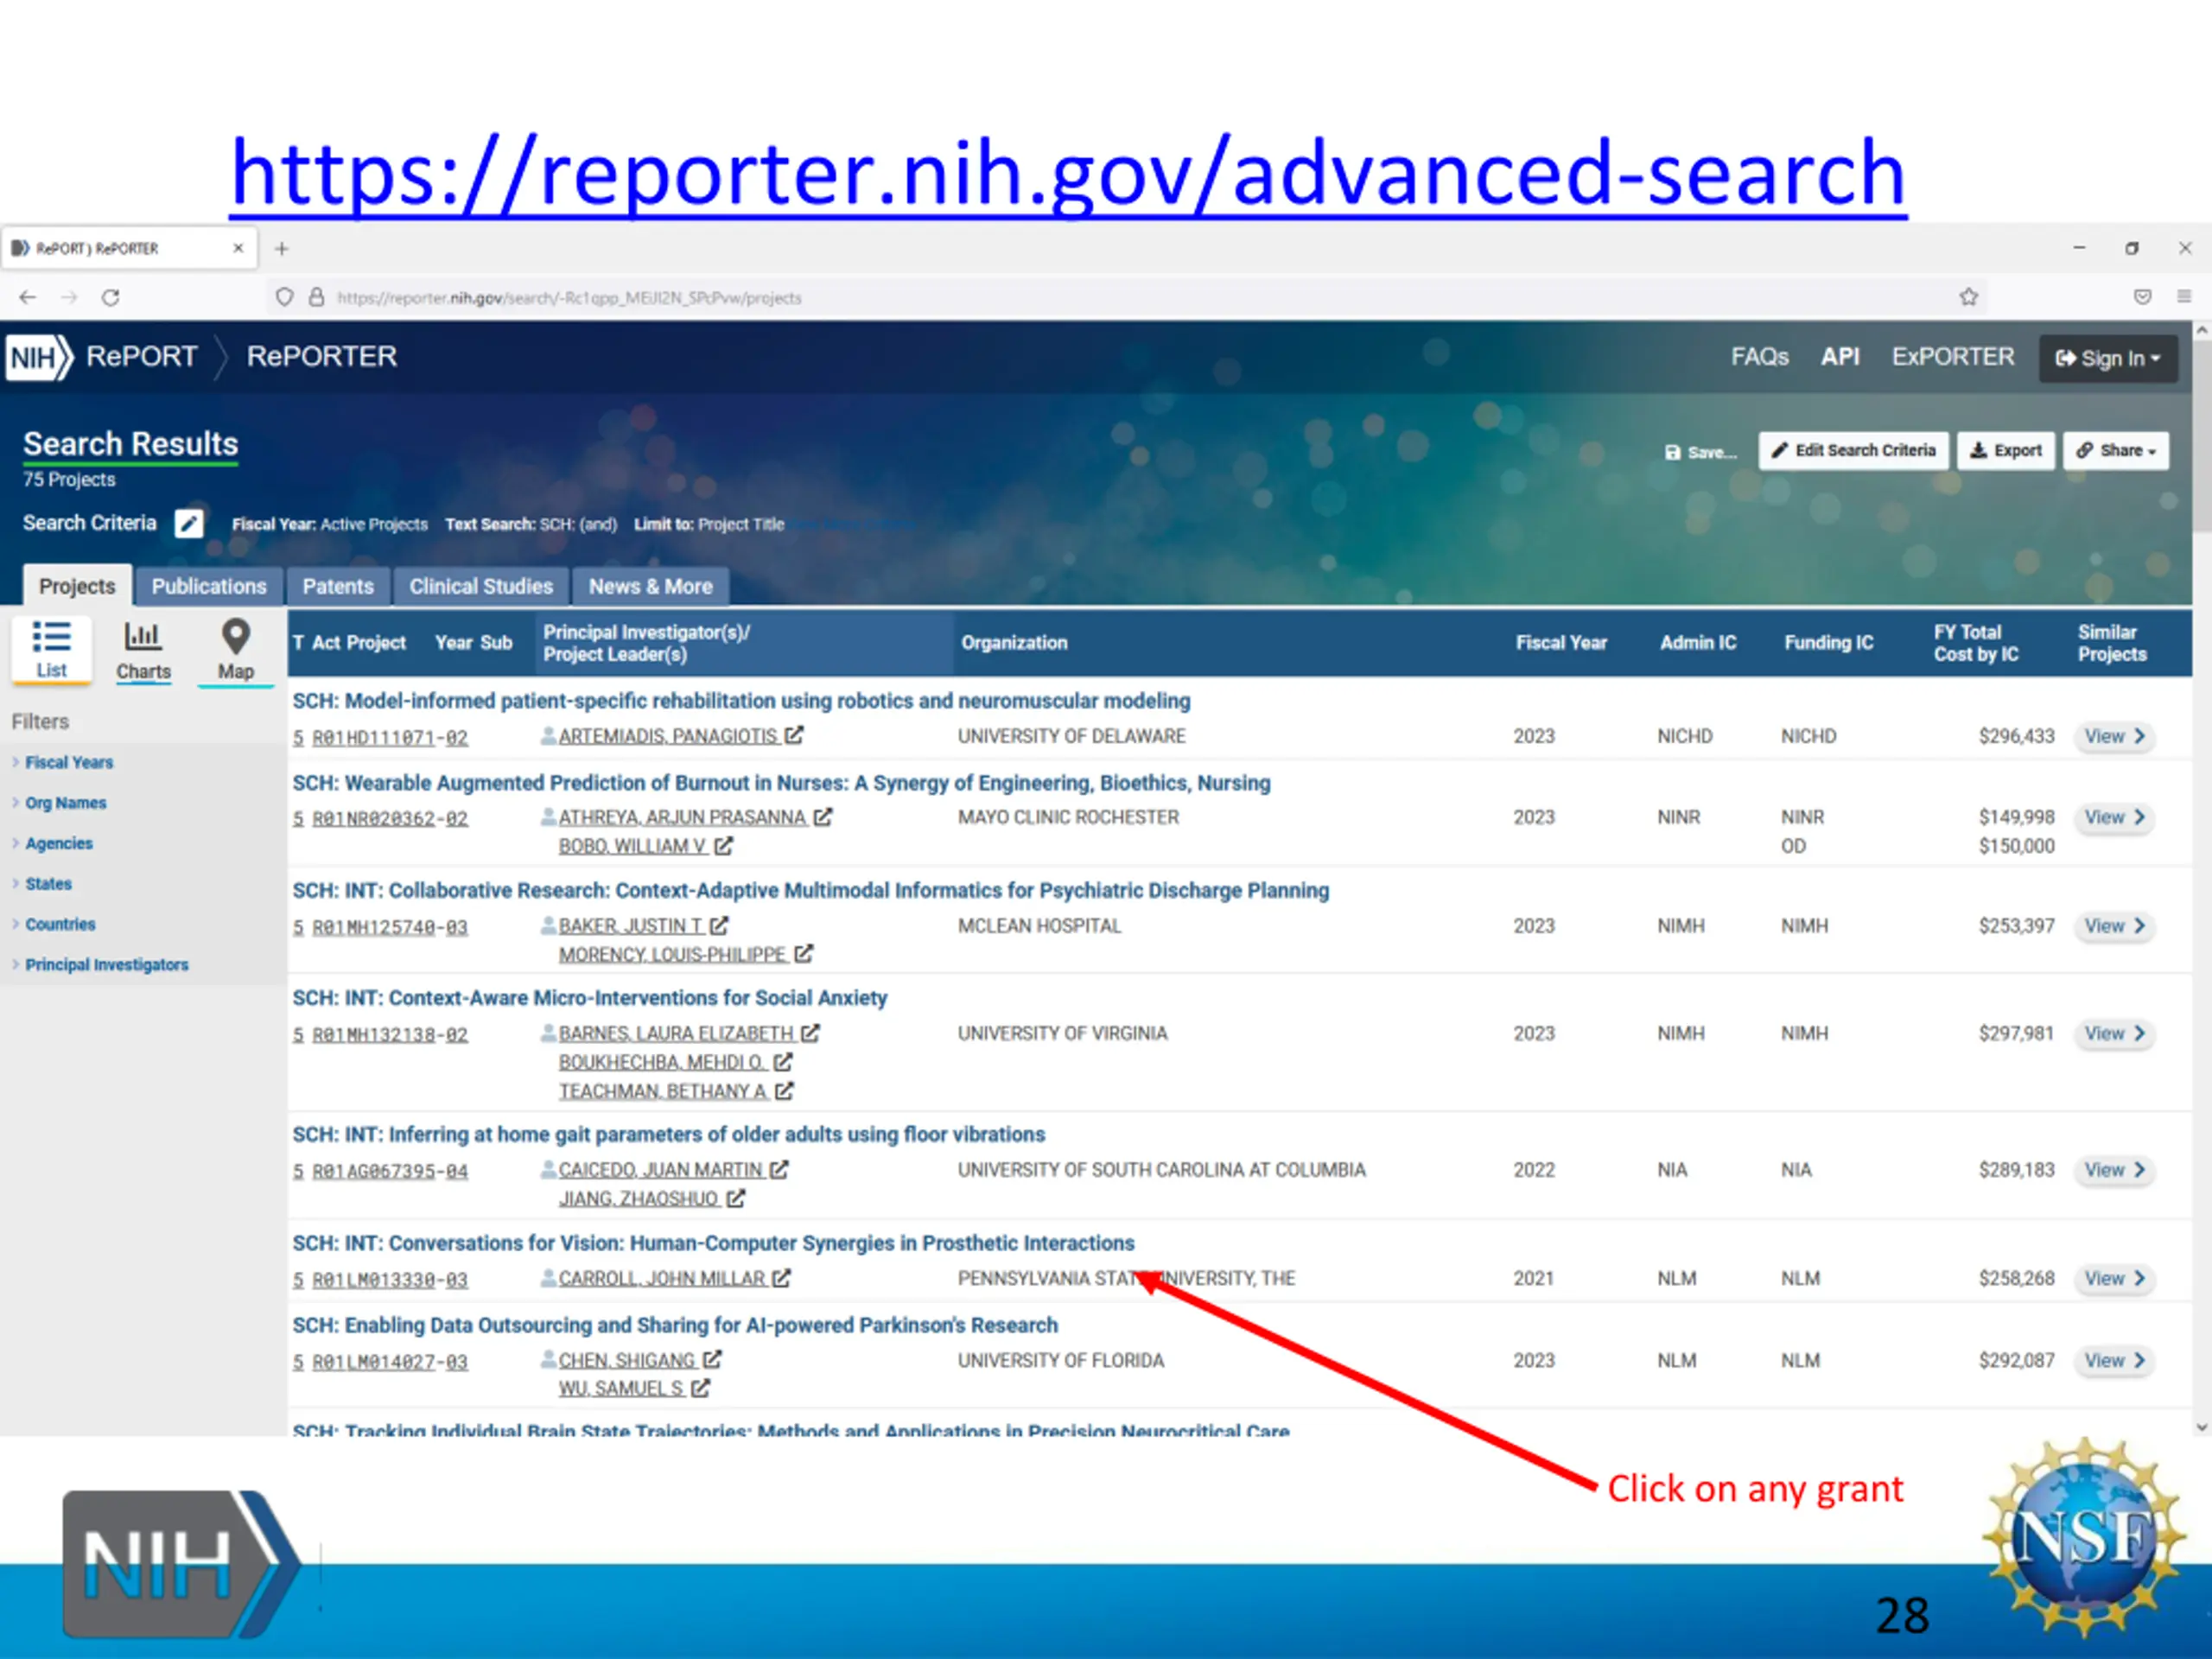
Task: Expand the Org Names filter
Action: [x=66, y=803]
